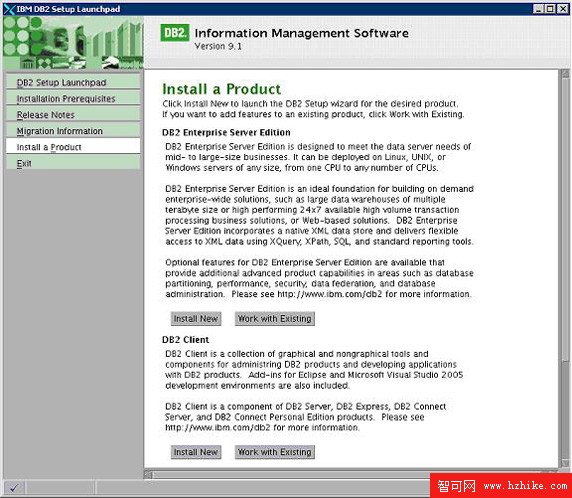Open Installation Prerequisites page
Viewport: 572px width, 498px height.
[73, 99]
